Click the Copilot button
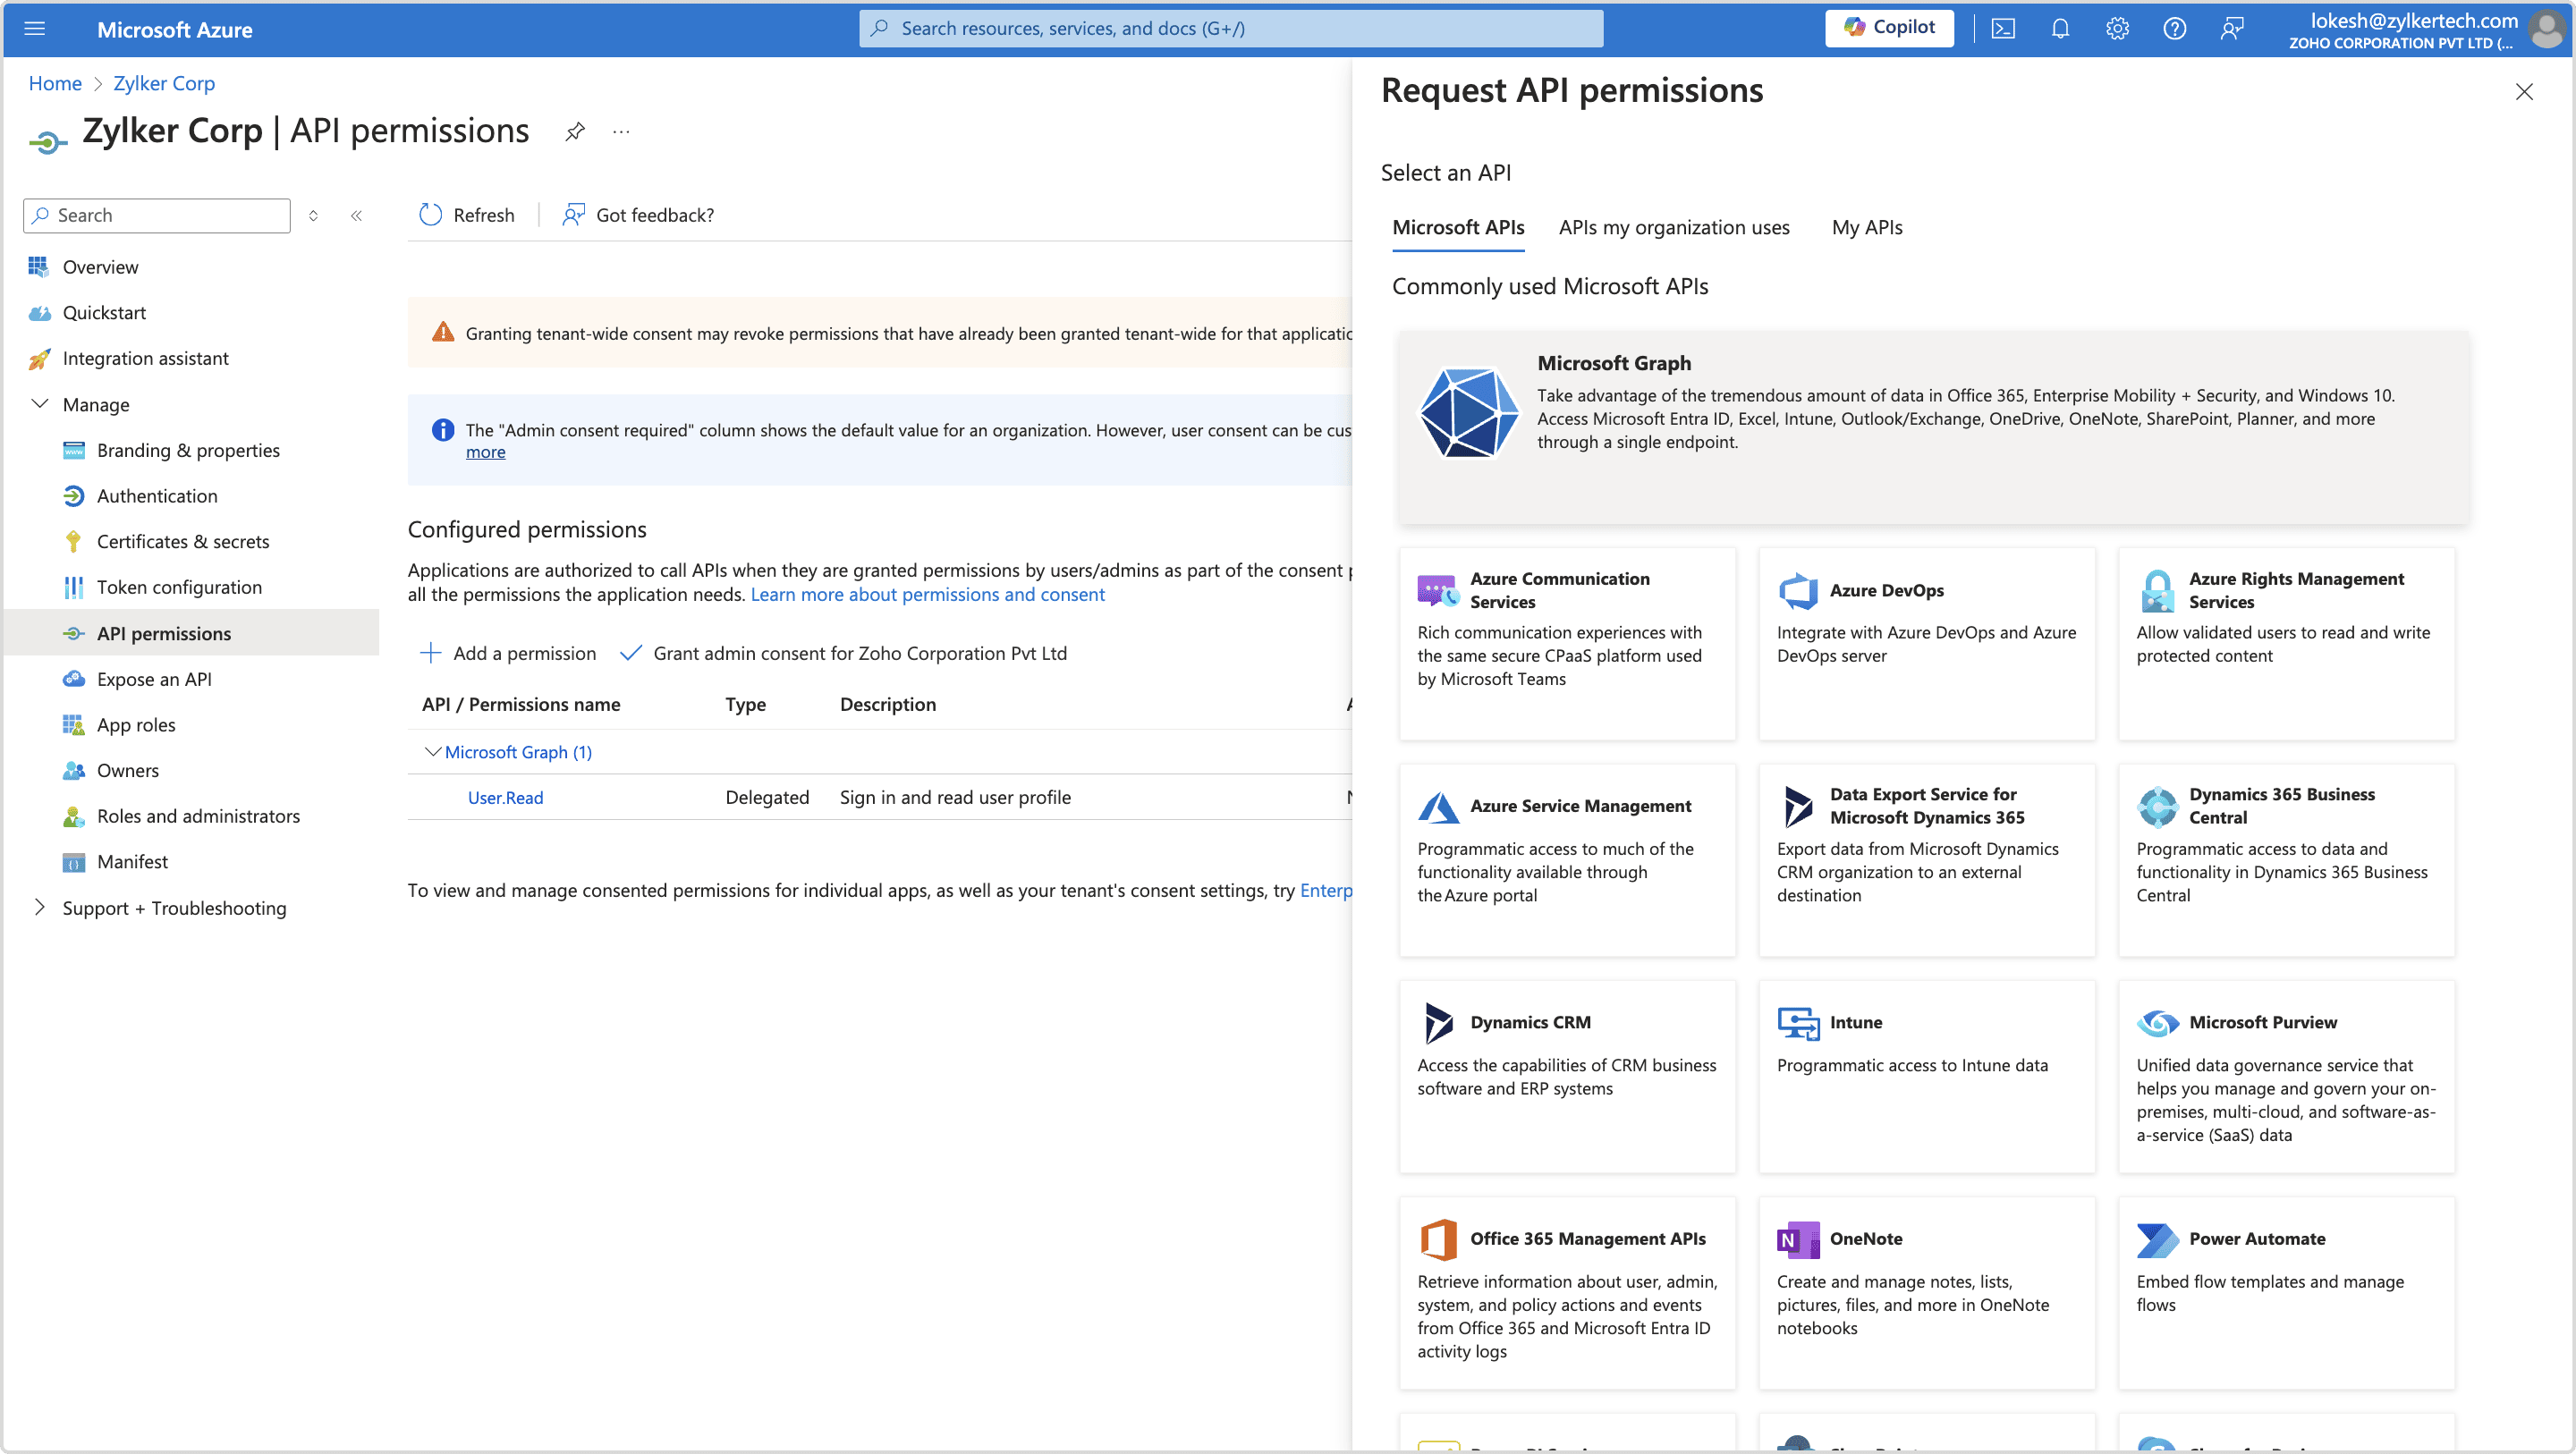 (x=1888, y=28)
